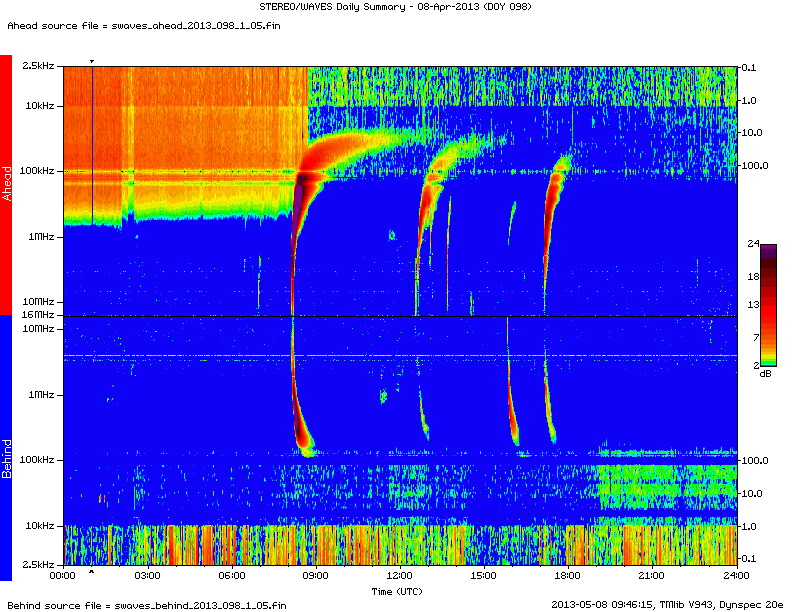The image size is (792, 612).
Task: Click the dB color scale bar
Action: (767, 305)
